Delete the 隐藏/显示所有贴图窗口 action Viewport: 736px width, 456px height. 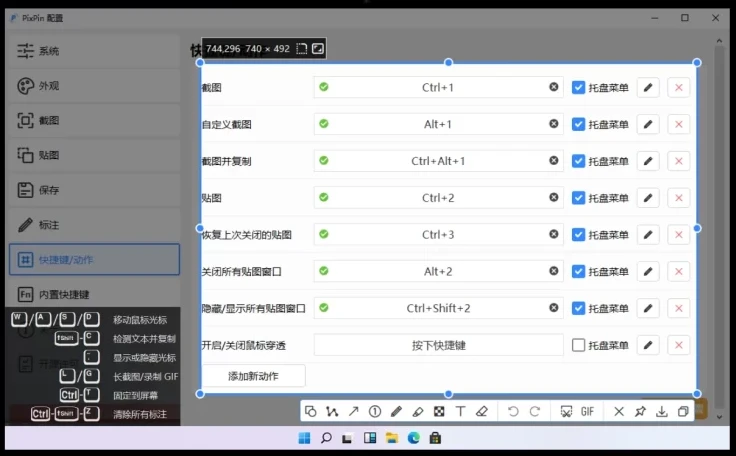679,308
